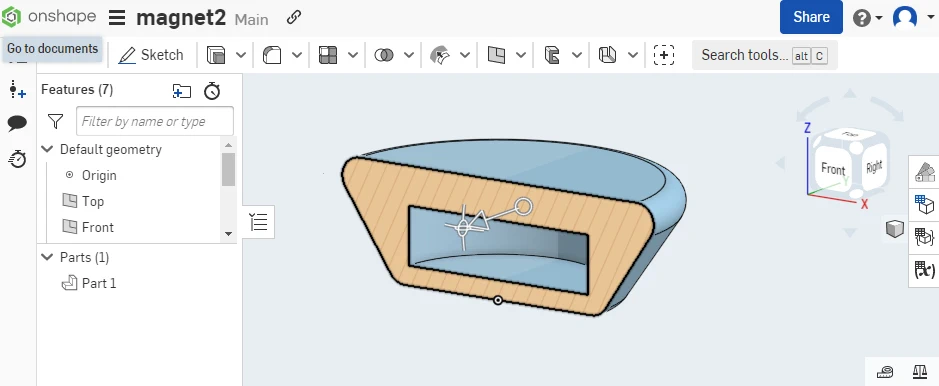Image resolution: width=939 pixels, height=386 pixels.
Task: Click the features list scrollbar thumb
Action: [x=228, y=169]
